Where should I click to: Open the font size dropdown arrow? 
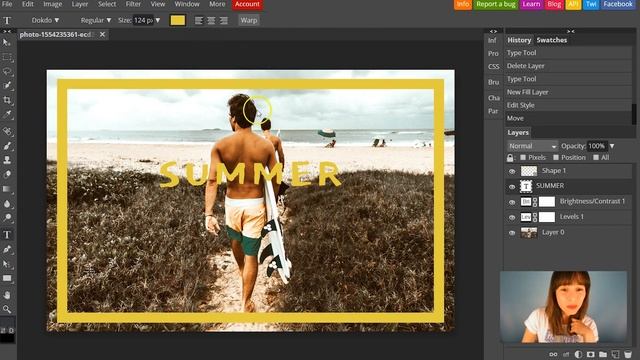(158, 20)
